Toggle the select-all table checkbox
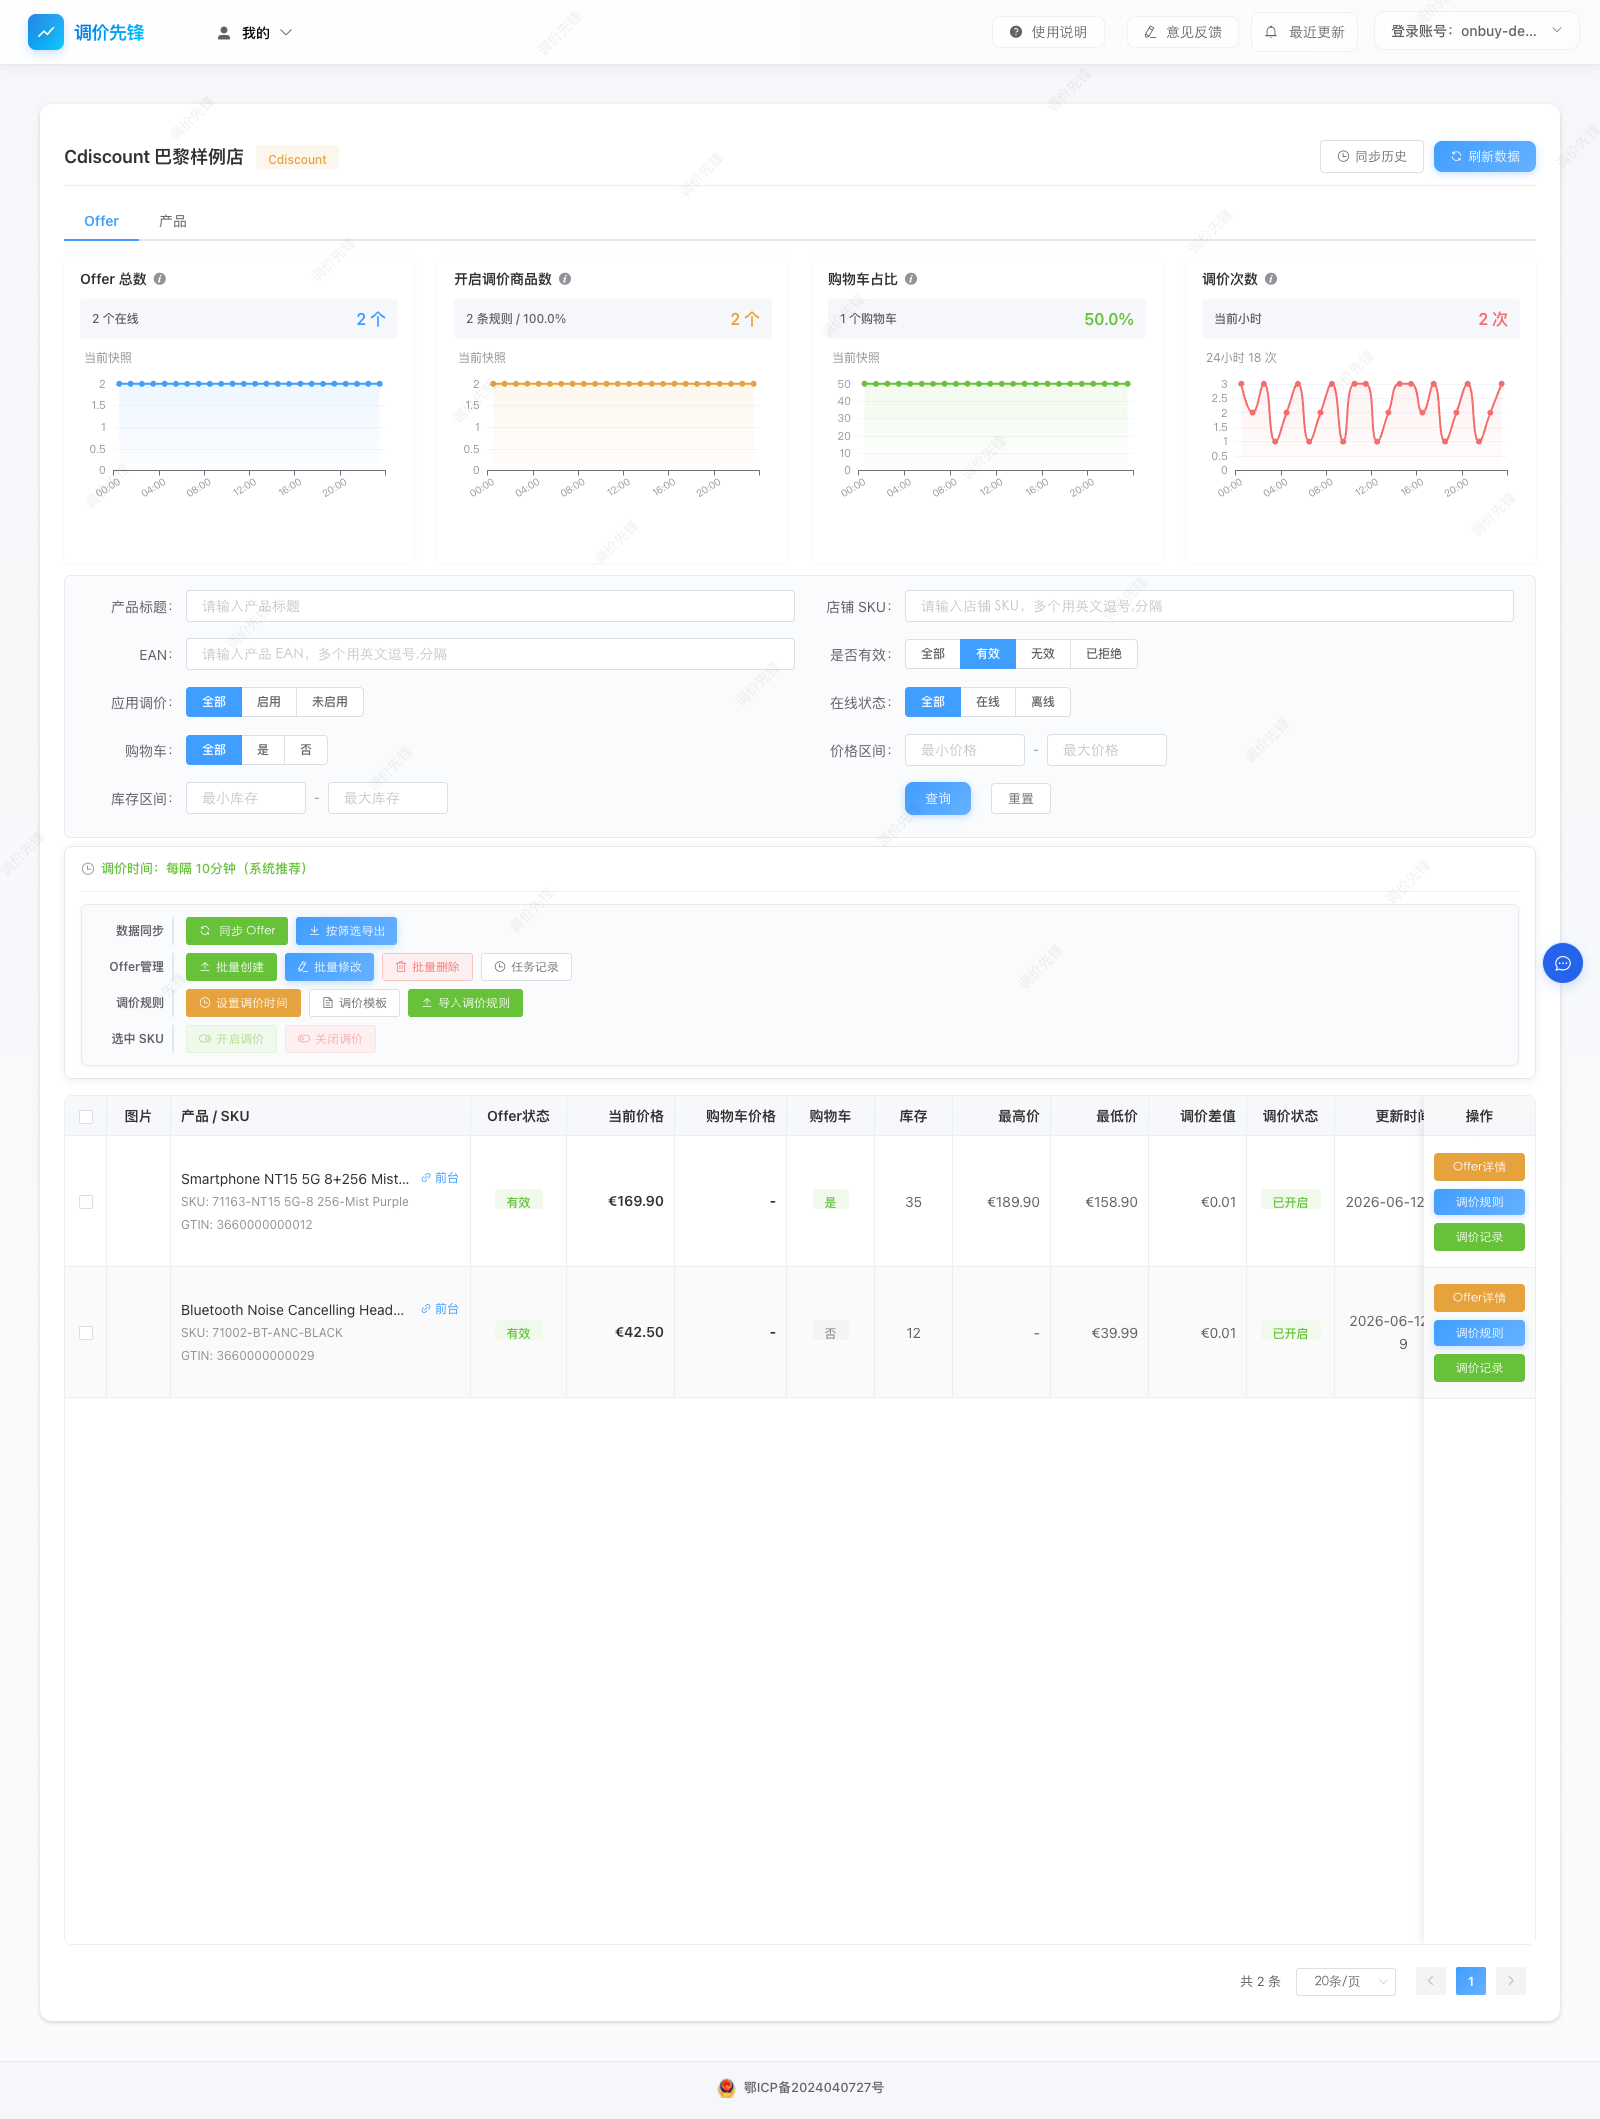 [x=86, y=1117]
